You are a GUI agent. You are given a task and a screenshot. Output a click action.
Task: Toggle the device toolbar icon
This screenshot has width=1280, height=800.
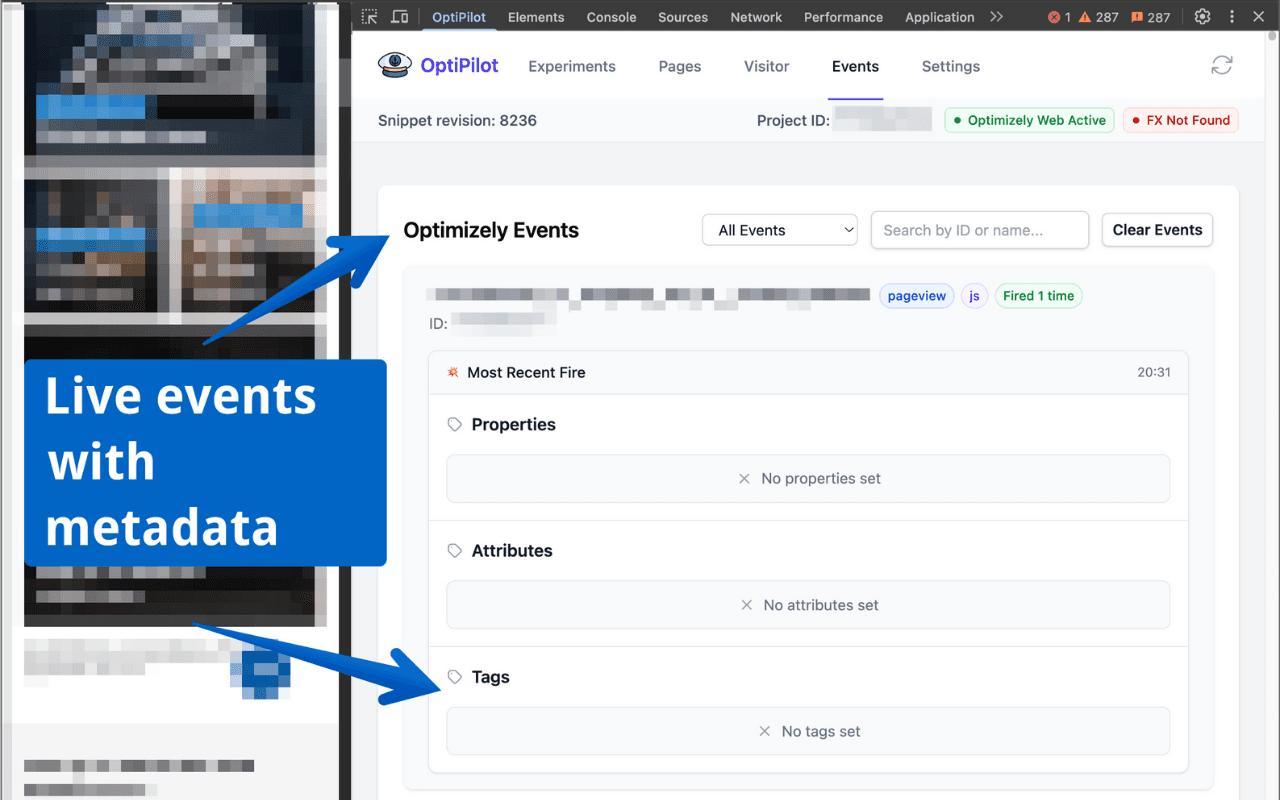point(399,17)
